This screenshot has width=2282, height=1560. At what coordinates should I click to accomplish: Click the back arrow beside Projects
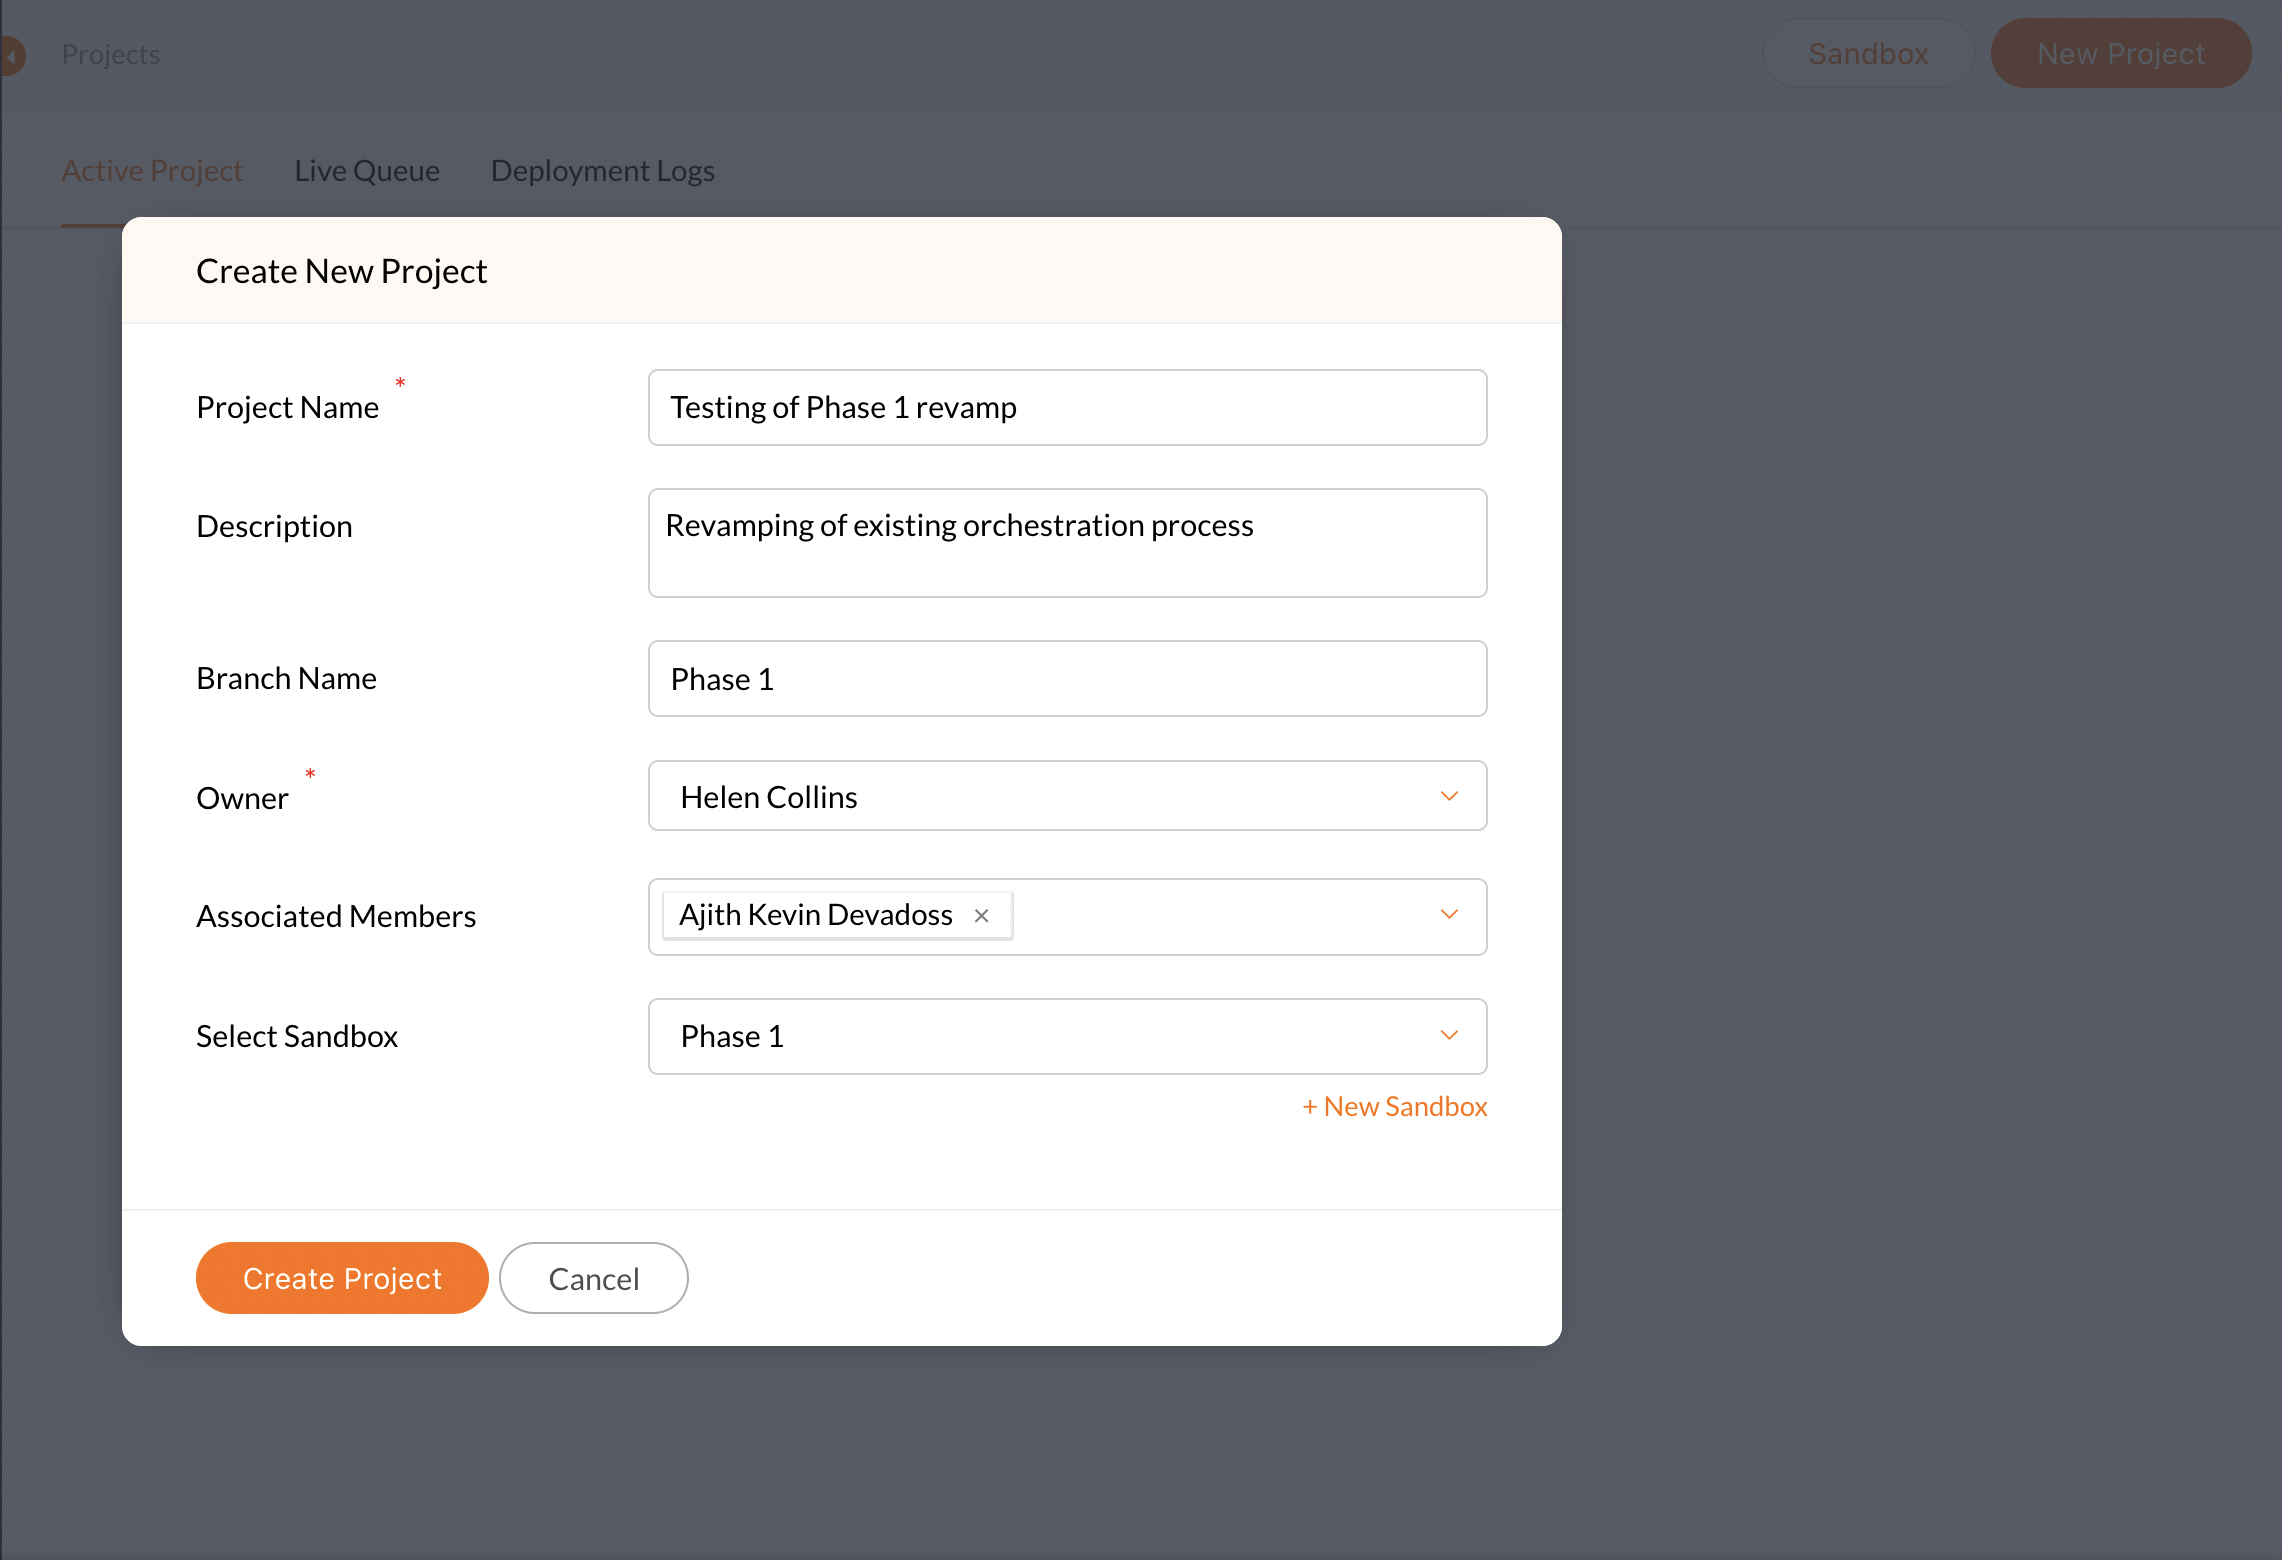point(11,56)
